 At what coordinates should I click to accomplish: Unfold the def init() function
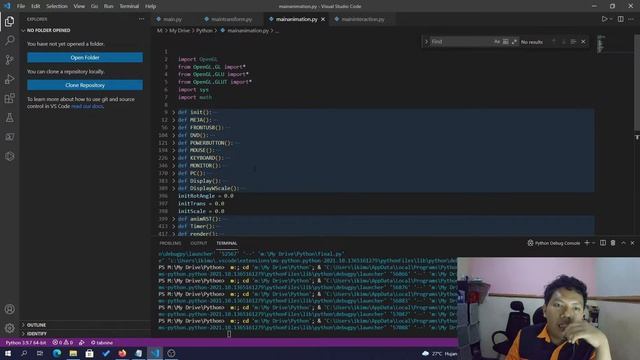(173, 112)
